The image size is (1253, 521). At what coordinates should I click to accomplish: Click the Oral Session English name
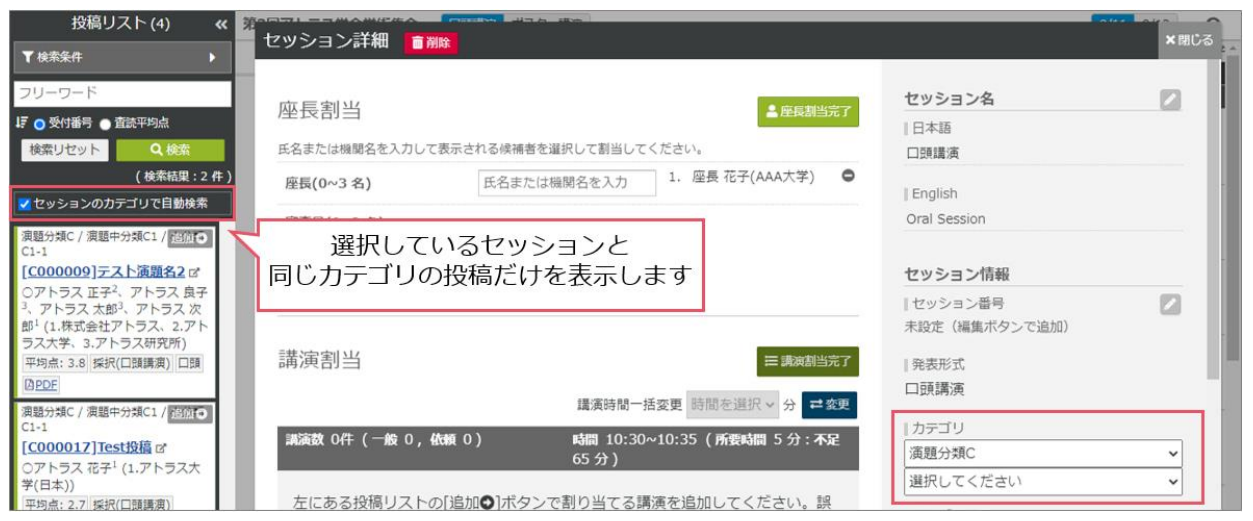(x=945, y=219)
